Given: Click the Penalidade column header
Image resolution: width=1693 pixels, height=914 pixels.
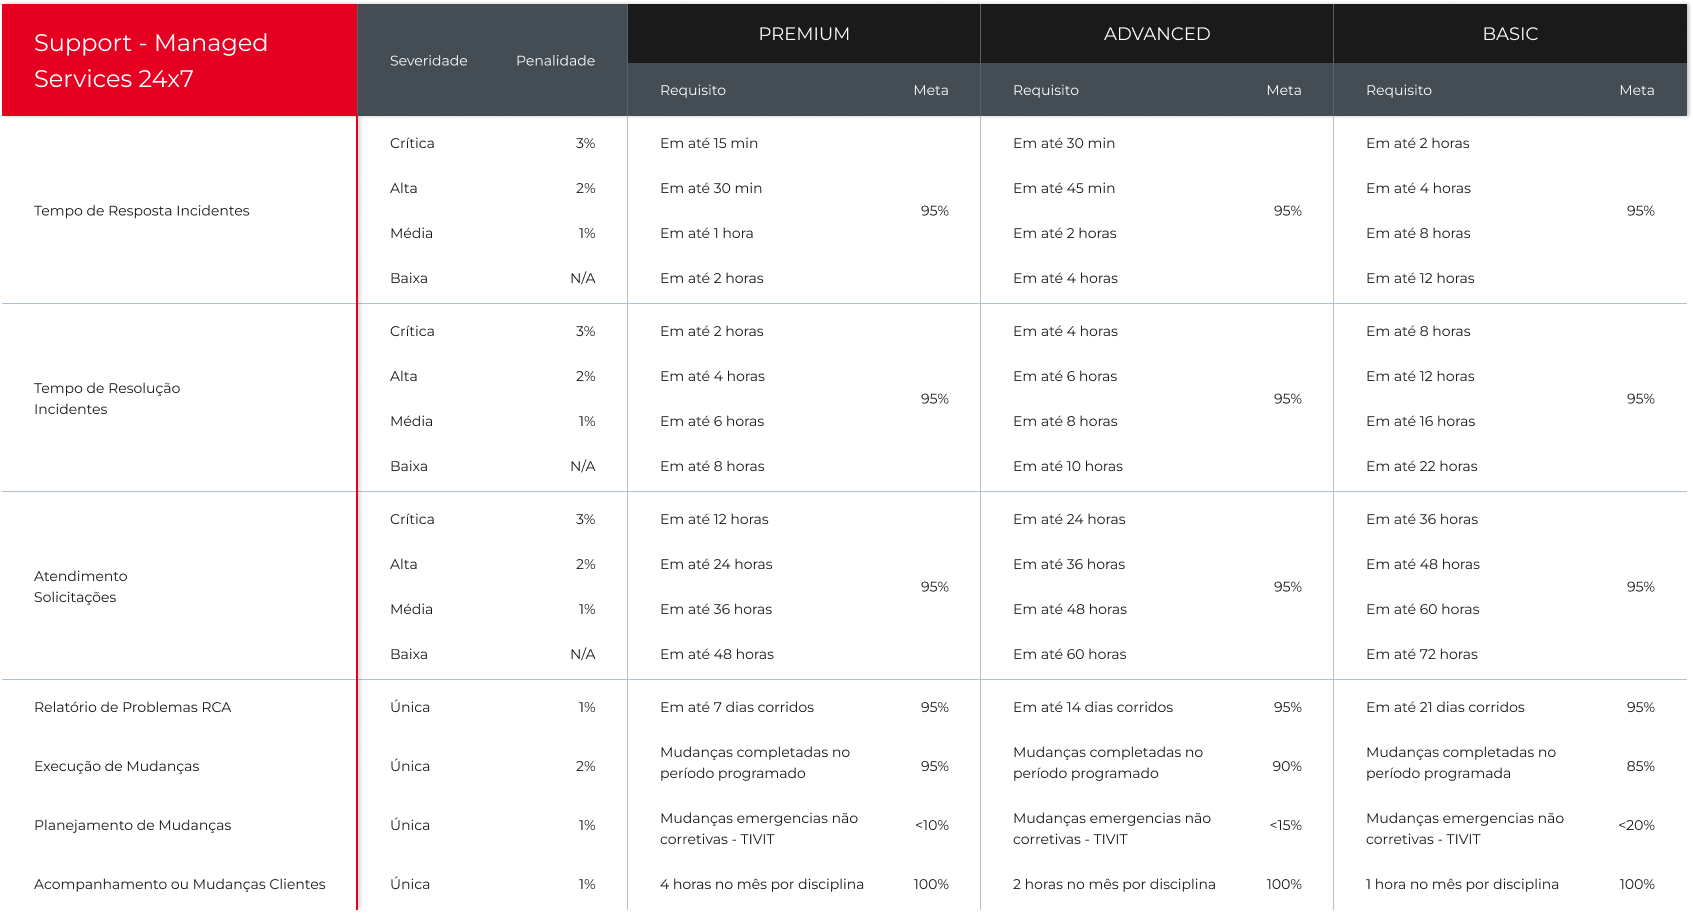Looking at the screenshot, I should [555, 61].
